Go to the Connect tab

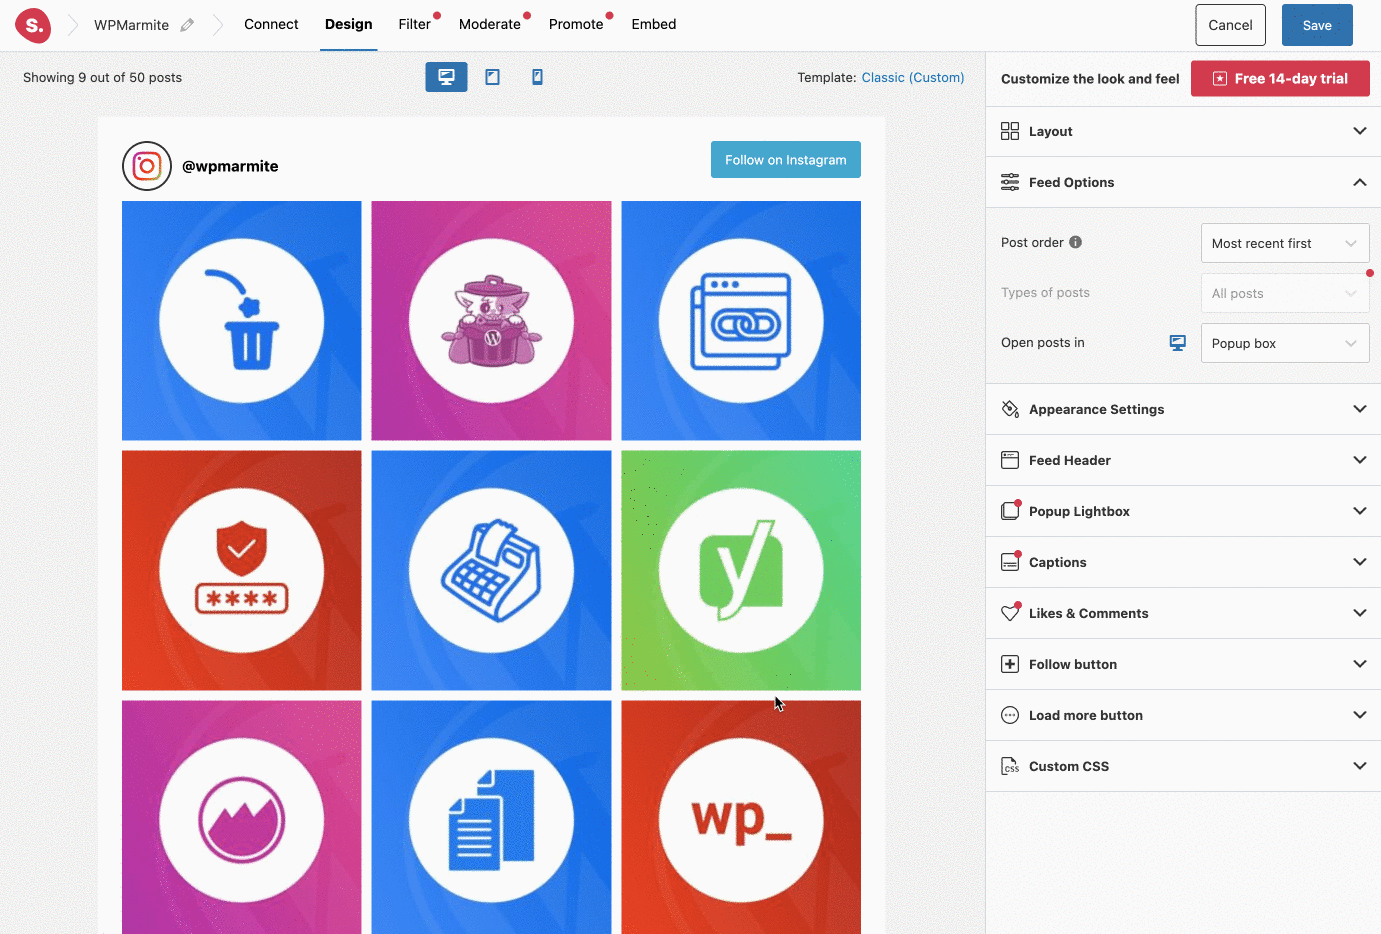point(271,24)
